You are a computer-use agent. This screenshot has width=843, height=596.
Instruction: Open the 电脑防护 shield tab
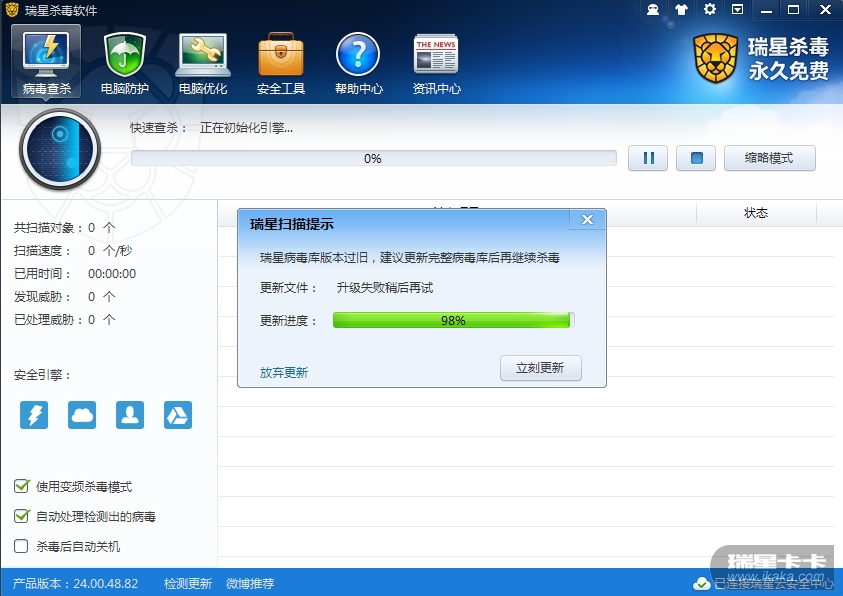tap(125, 63)
